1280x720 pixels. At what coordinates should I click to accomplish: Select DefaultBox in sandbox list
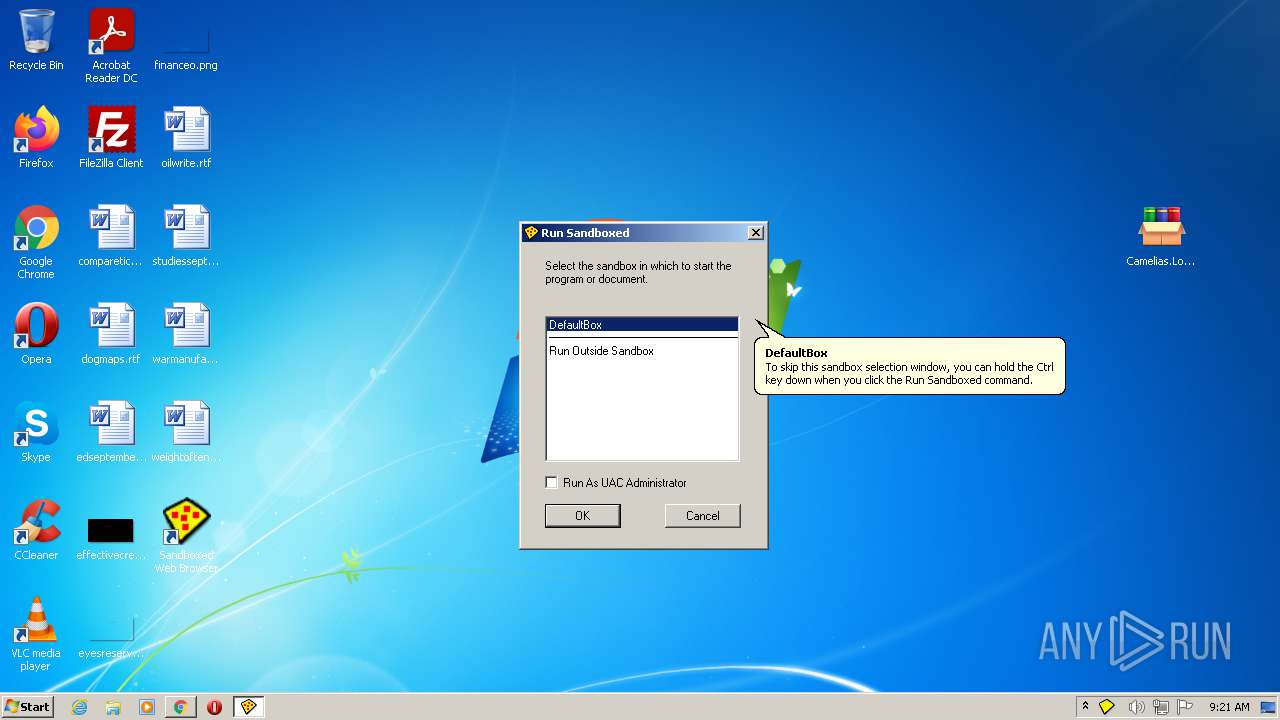pos(642,325)
